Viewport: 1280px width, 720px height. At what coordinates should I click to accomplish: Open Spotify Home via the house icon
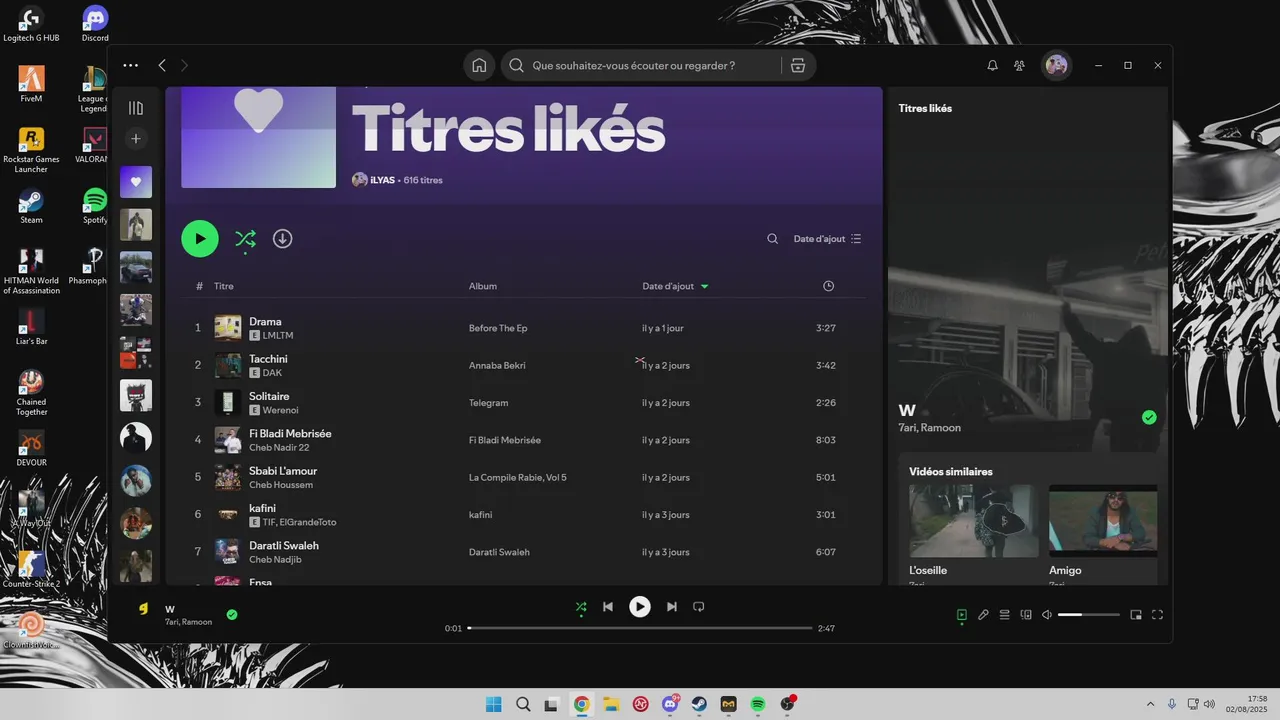point(479,65)
